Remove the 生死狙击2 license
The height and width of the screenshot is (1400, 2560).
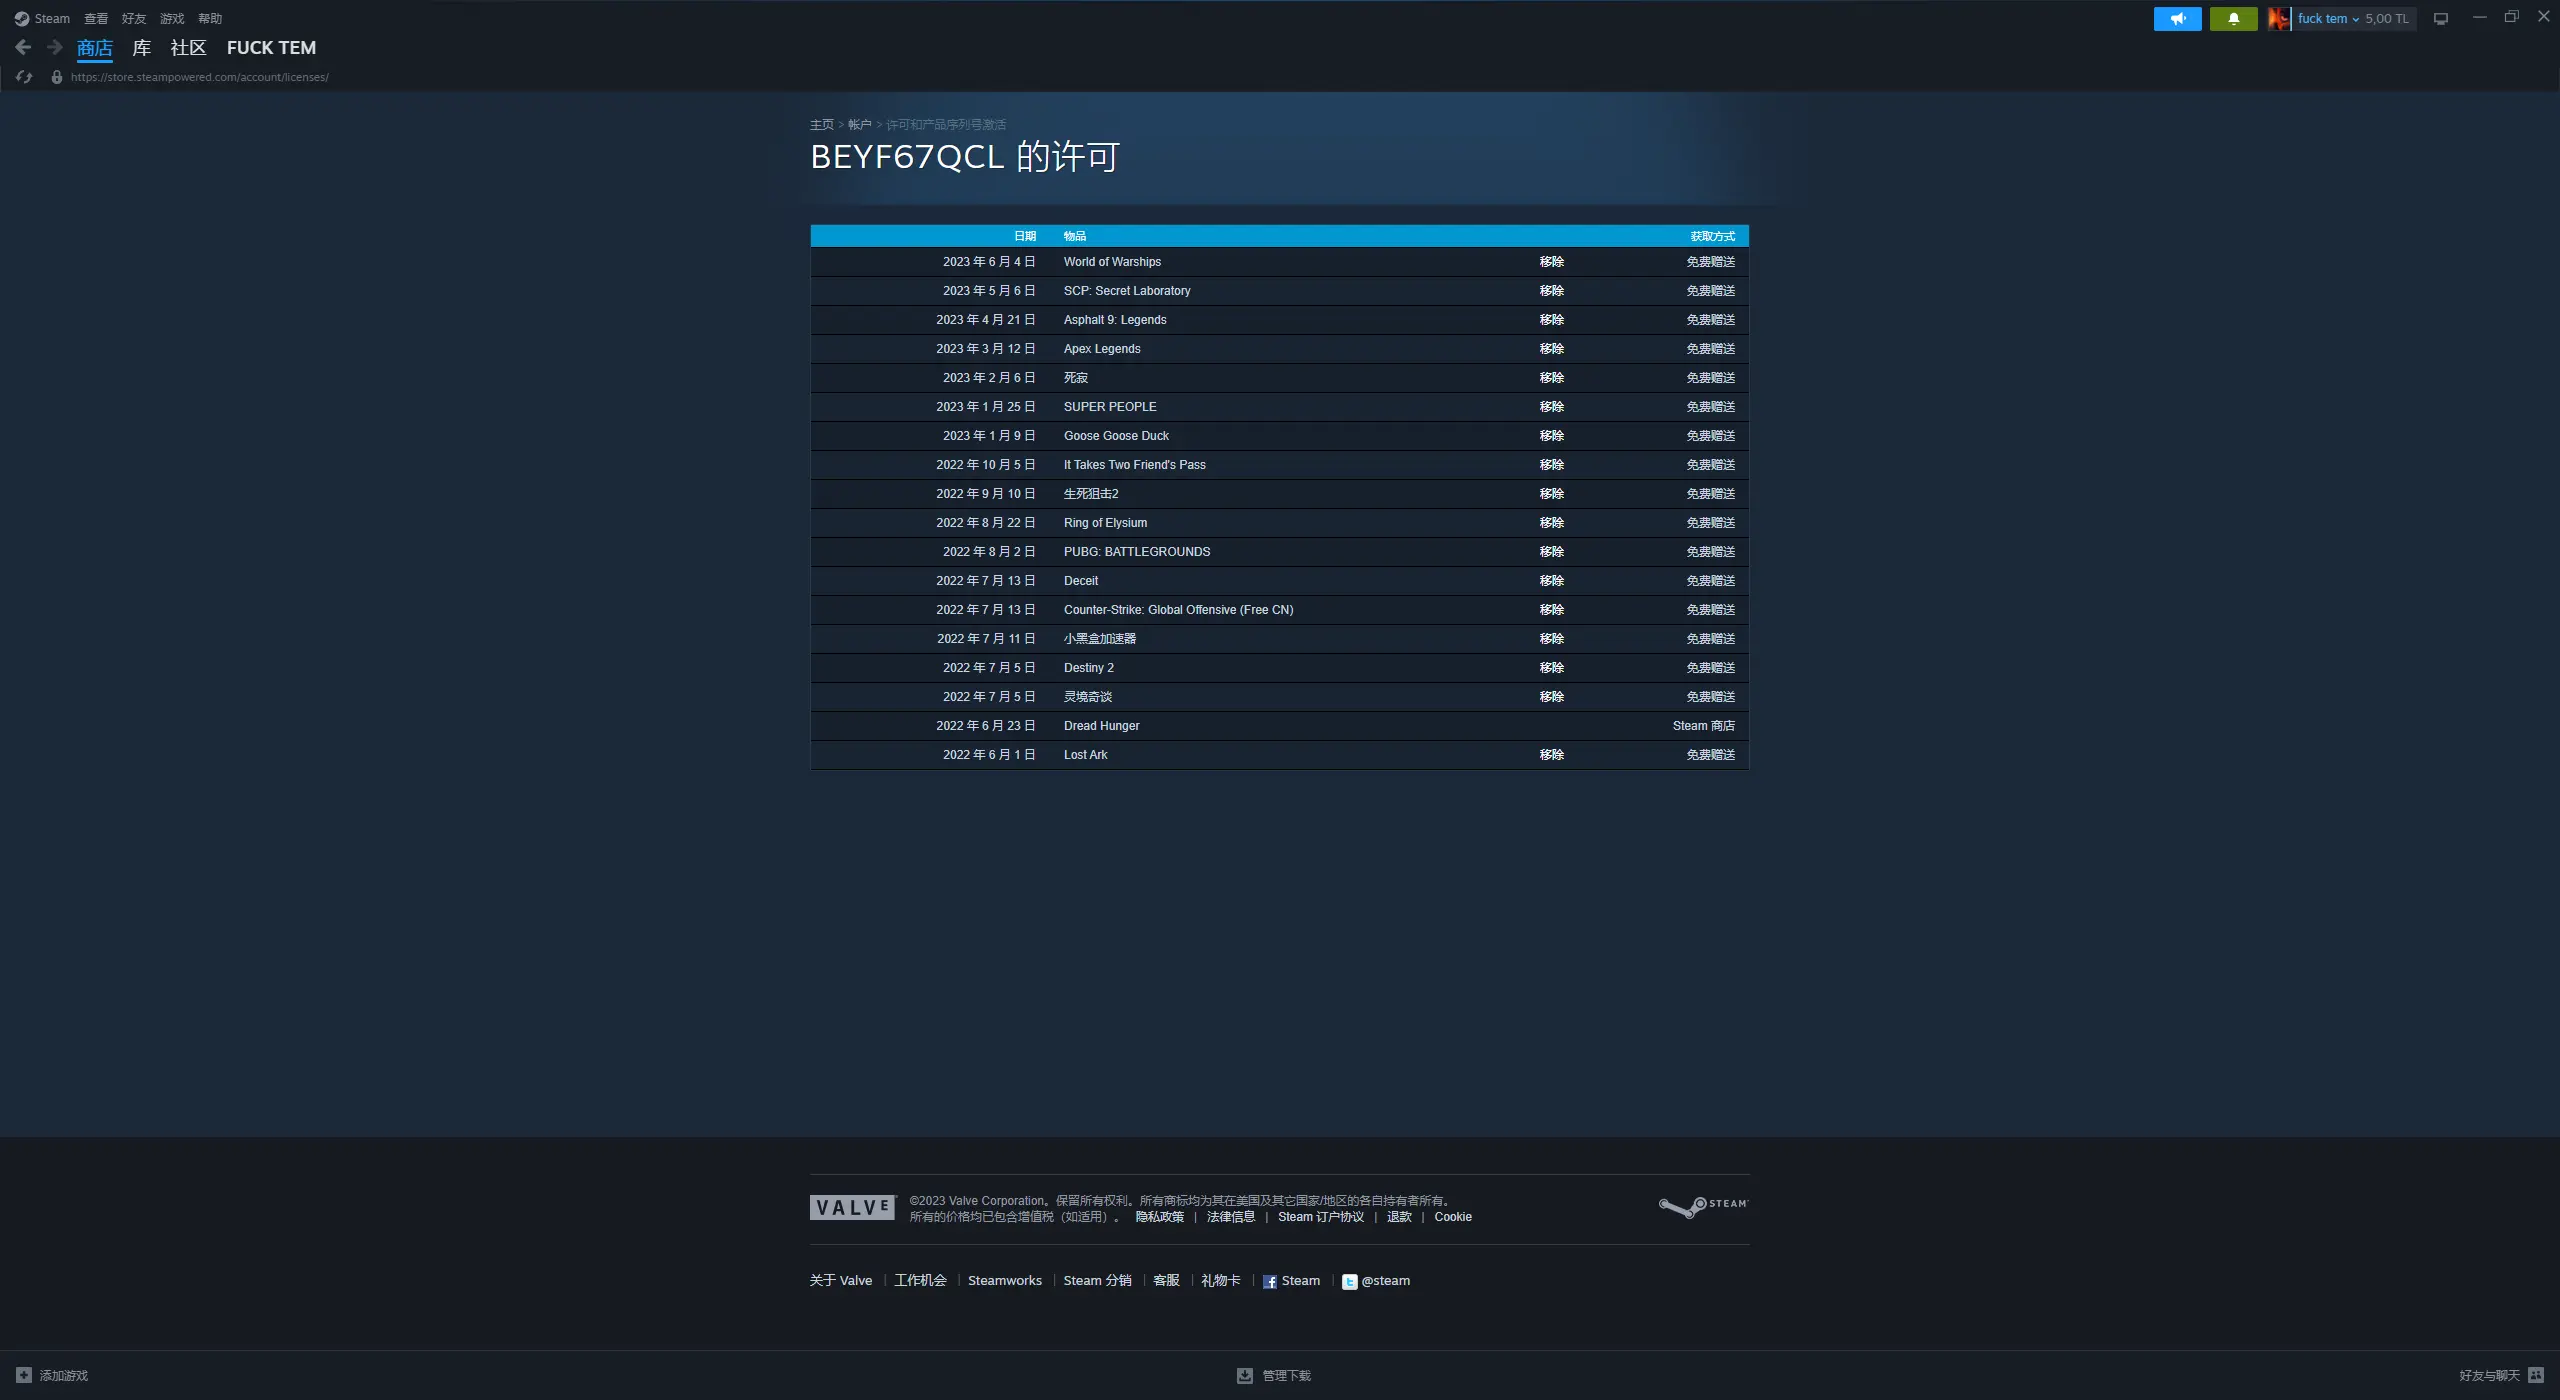1552,493
